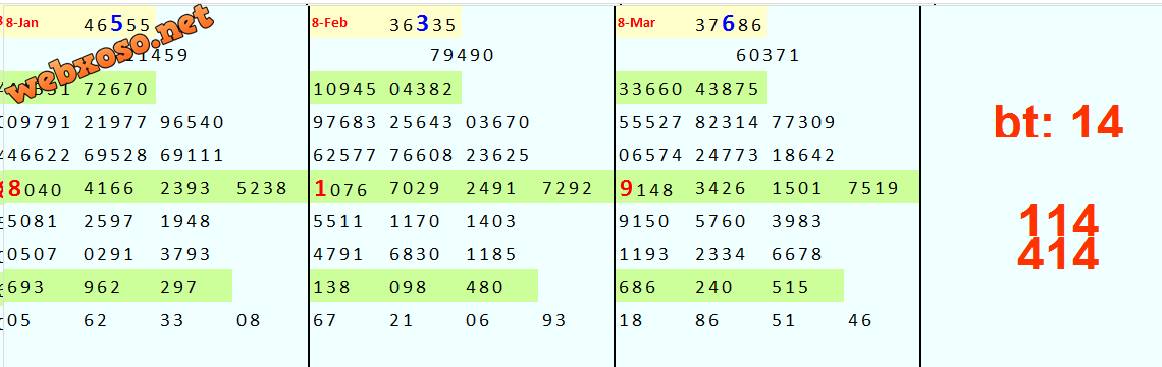Click the number 60371
Screen dimensions: 1162x367
(x=768, y=56)
